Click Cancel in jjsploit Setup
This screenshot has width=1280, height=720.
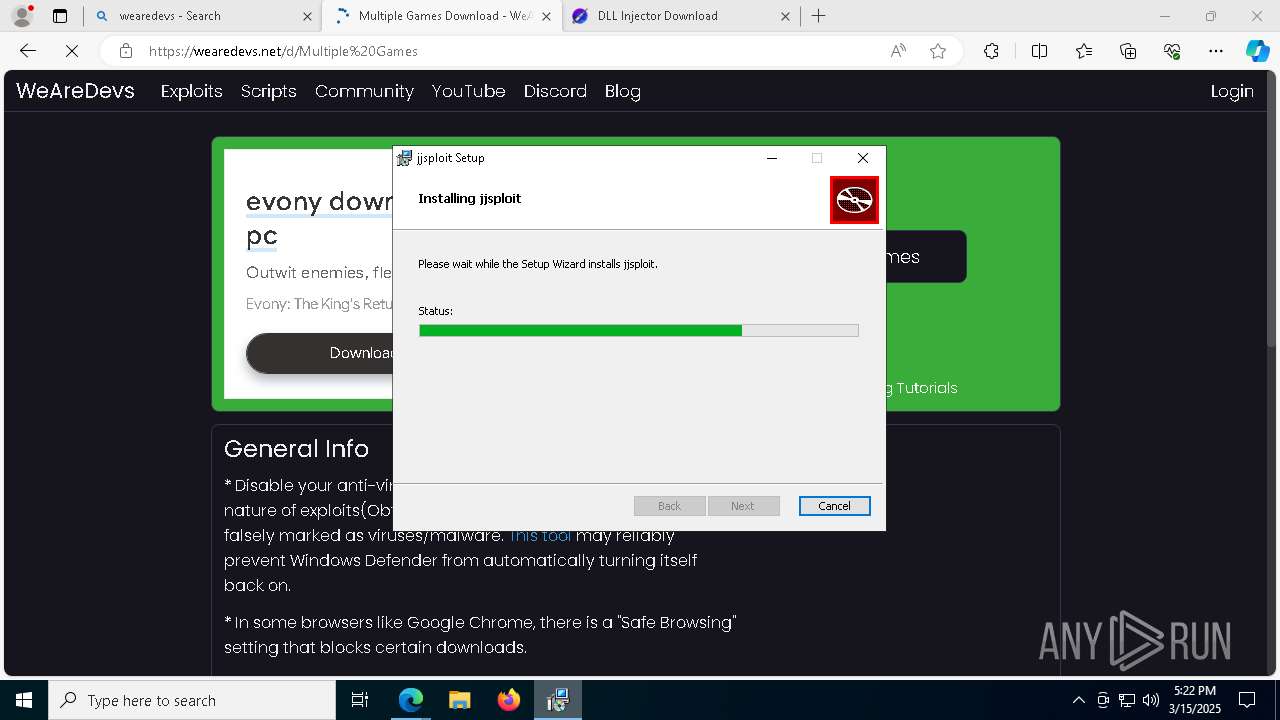834,506
